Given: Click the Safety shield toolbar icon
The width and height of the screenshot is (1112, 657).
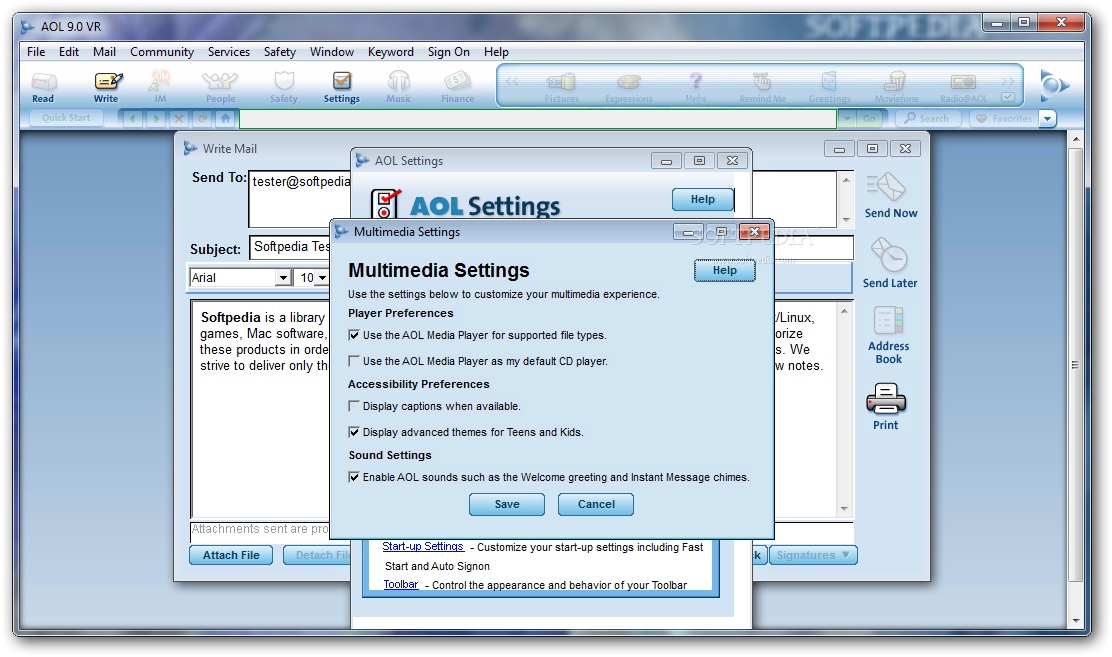Looking at the screenshot, I should [x=284, y=87].
